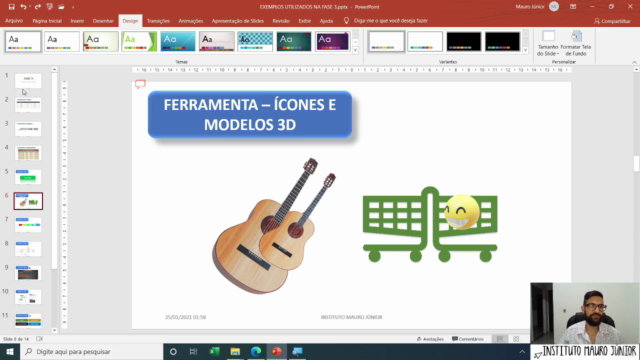Expand the Variantes gallery More arrow
Viewport: 640px width, 360px height.
(526, 51)
